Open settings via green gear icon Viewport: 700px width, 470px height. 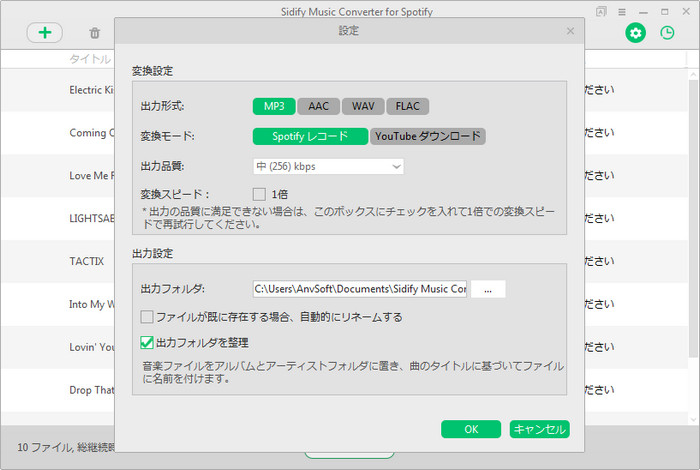click(x=635, y=33)
